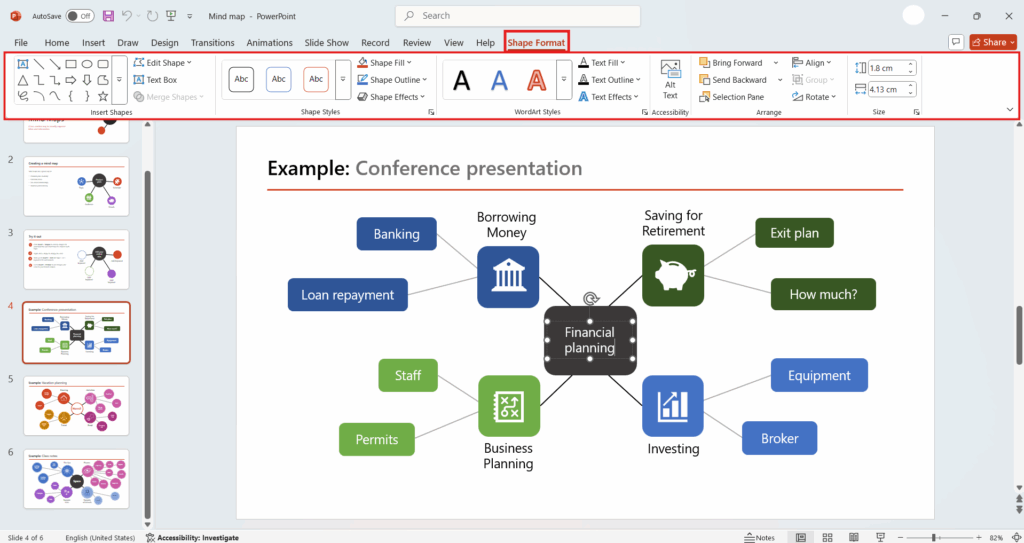Toggle Normal view button in status bar
Image resolution: width=1024 pixels, height=543 pixels.
(x=801, y=537)
